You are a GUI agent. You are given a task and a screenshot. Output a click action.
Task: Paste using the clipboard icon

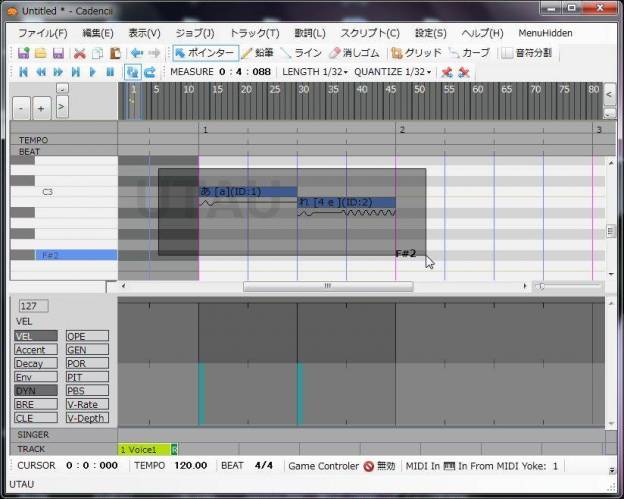(x=115, y=53)
